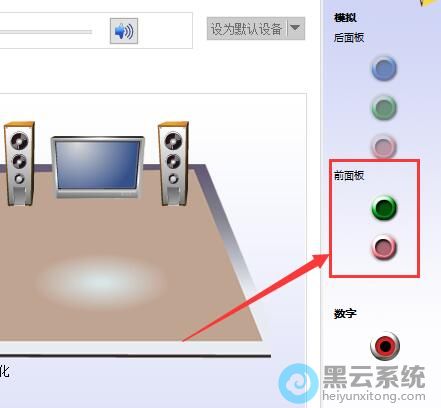Select the blue rear panel jack
This screenshot has height=408, width=441.
pyautogui.click(x=384, y=68)
